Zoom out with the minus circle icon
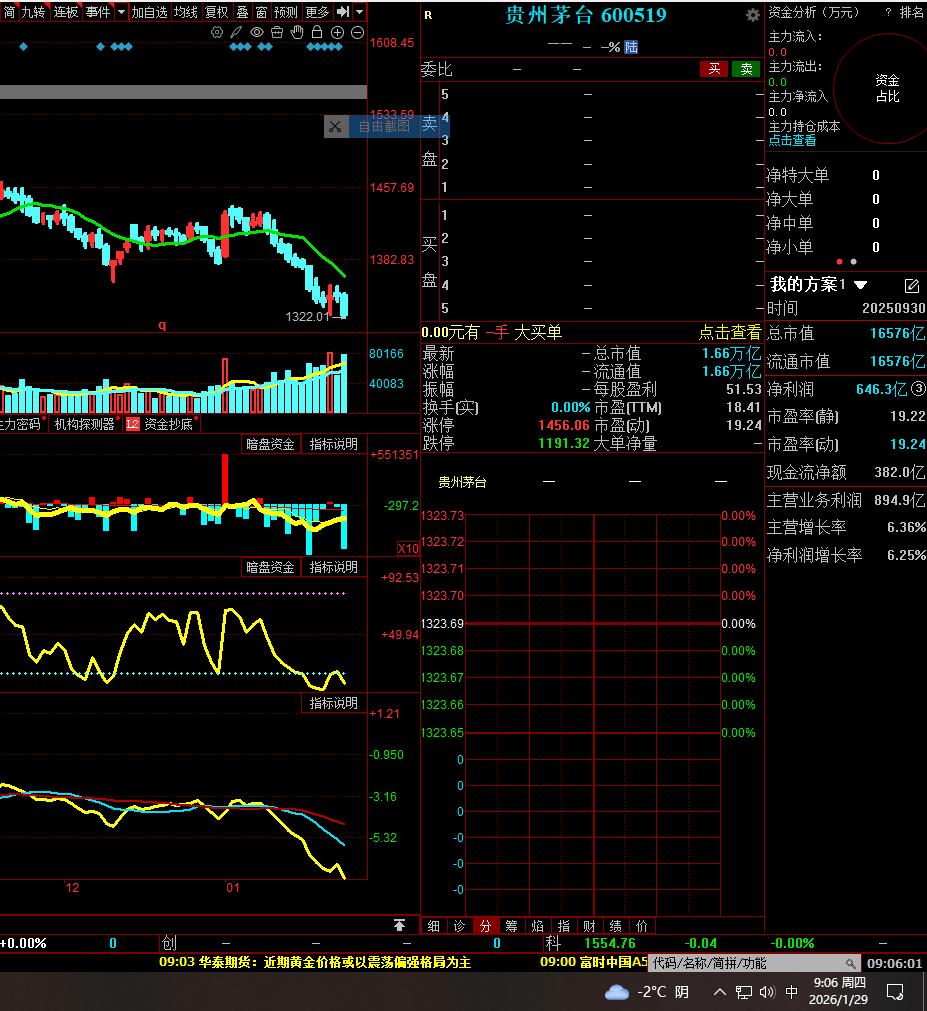 click(x=357, y=32)
